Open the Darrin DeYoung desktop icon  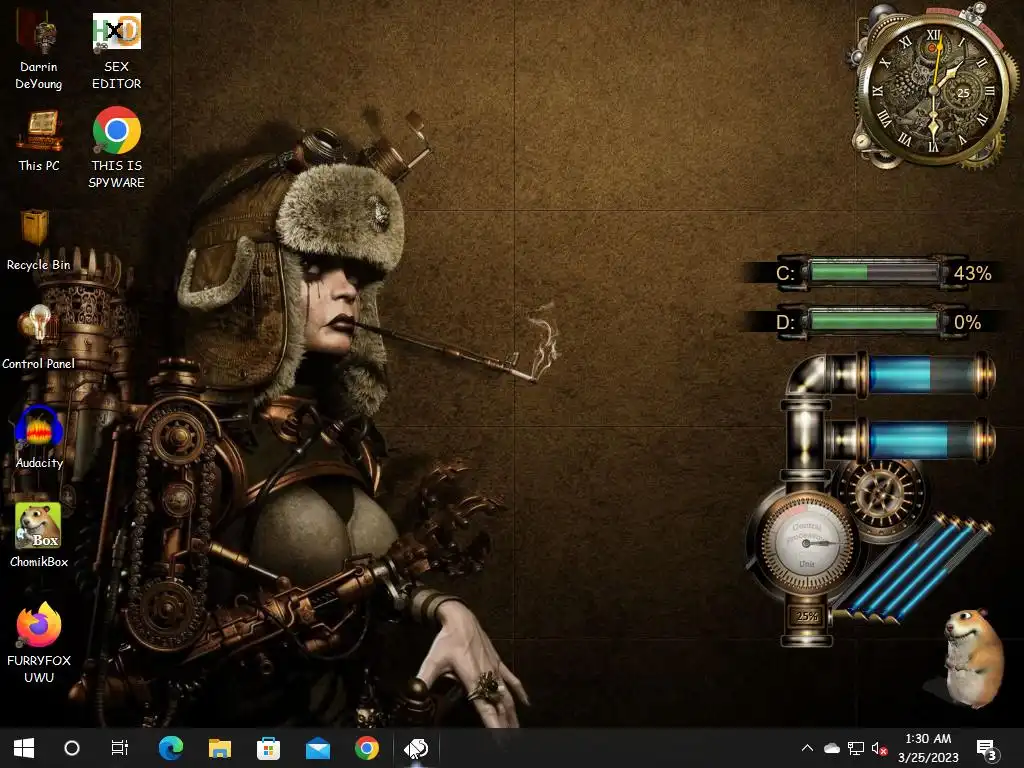coord(39,50)
